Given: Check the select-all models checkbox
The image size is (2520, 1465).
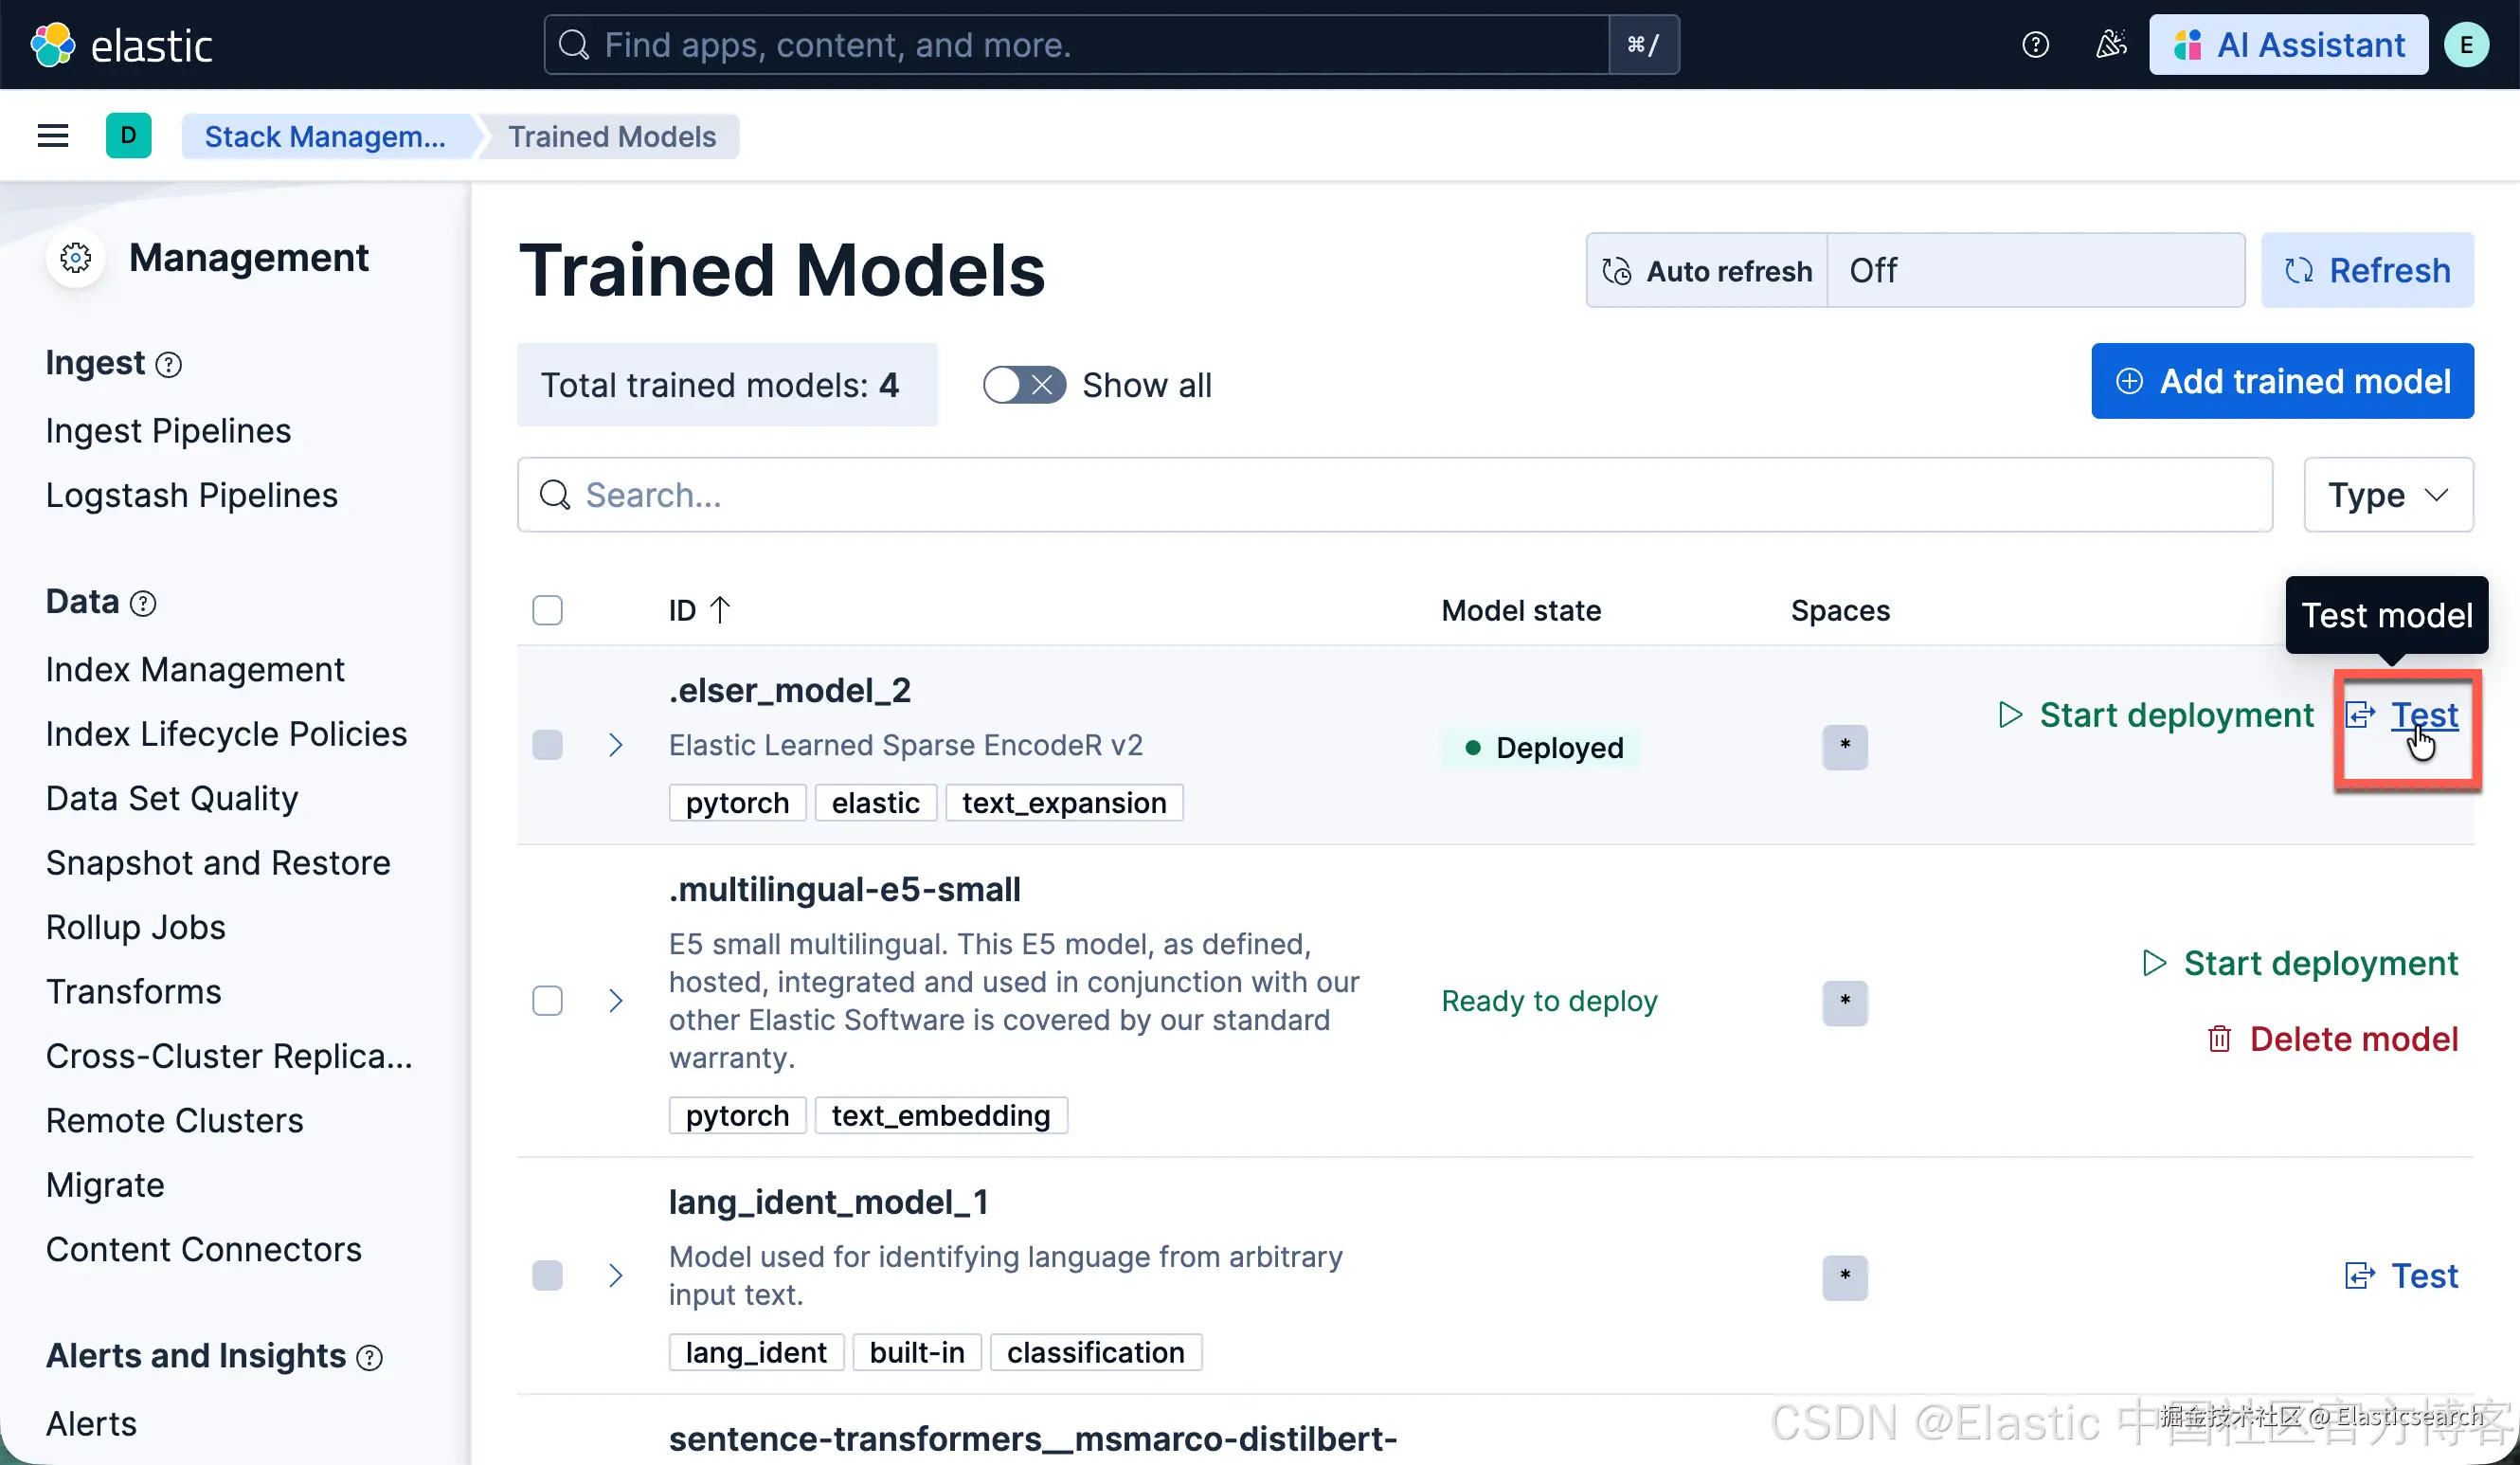Looking at the screenshot, I should pos(547,610).
